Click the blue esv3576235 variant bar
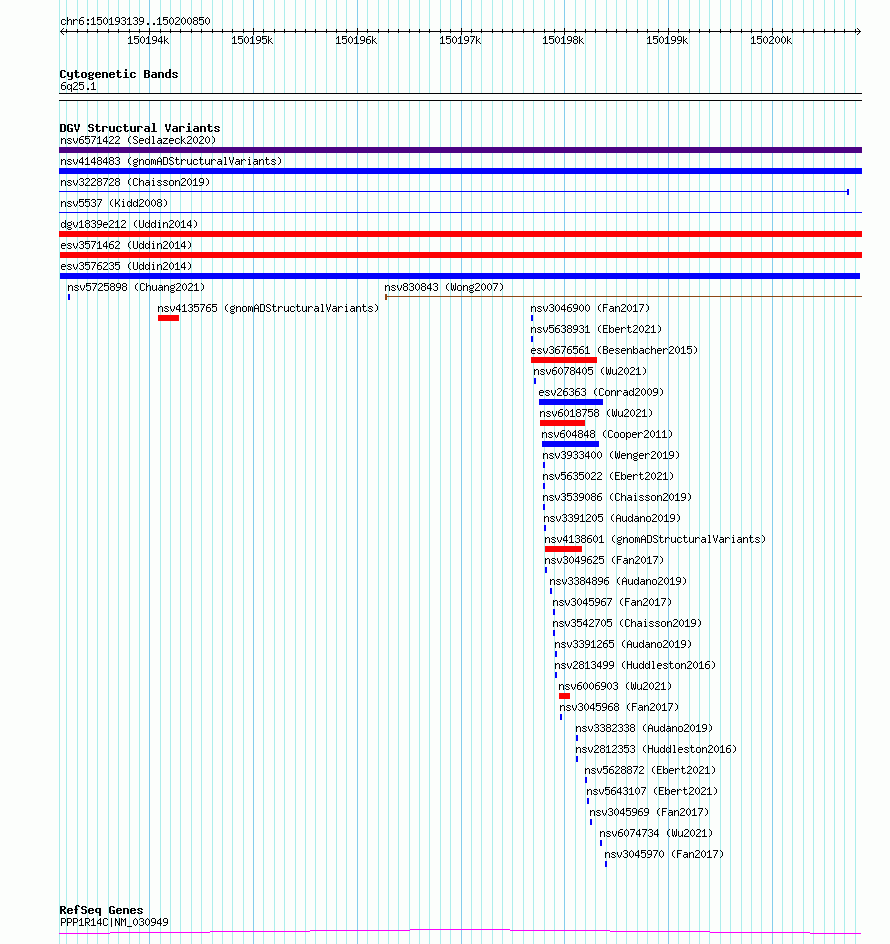The height and width of the screenshot is (944, 890). click(x=460, y=276)
